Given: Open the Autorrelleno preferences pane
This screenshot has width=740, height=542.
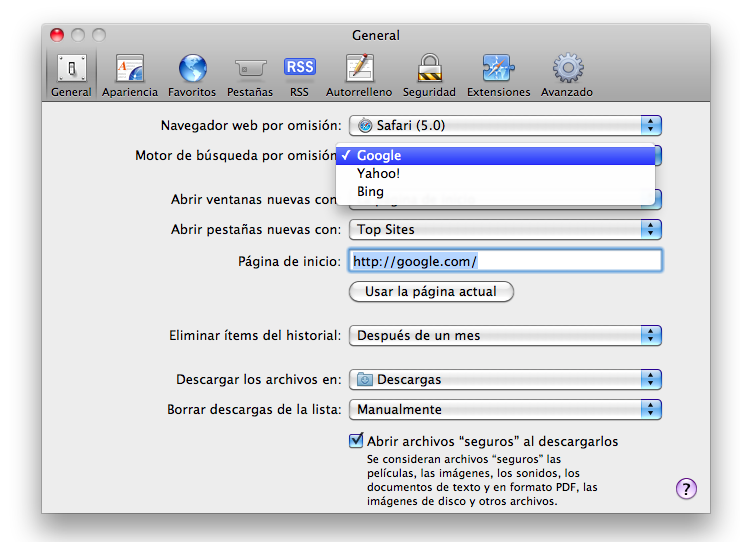Looking at the screenshot, I should pyautogui.click(x=359, y=76).
